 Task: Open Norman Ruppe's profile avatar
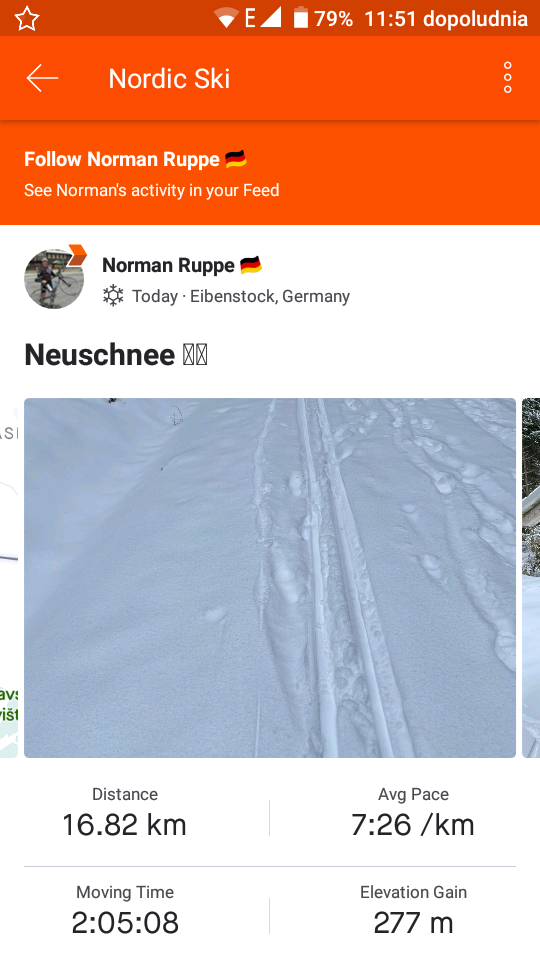[x=54, y=278]
